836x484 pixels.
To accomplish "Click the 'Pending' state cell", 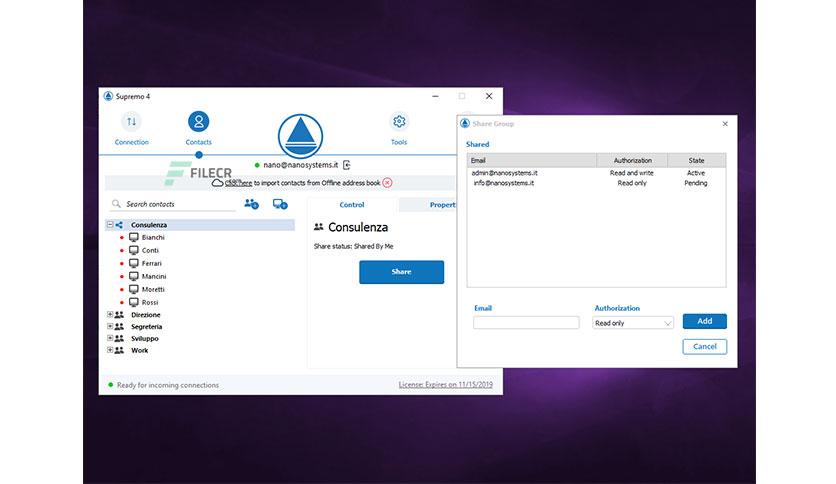I will pyautogui.click(x=696, y=183).
